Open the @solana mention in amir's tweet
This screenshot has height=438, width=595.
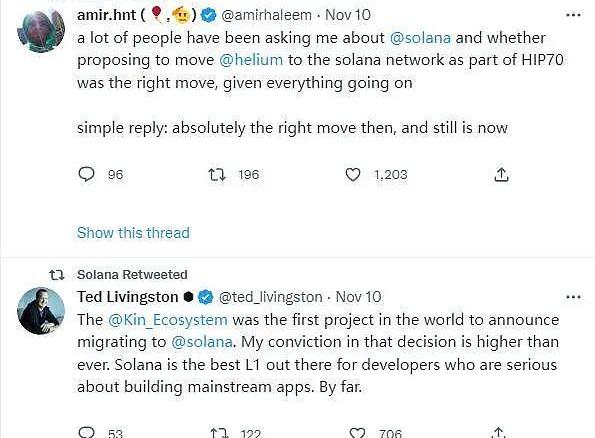(x=420, y=38)
